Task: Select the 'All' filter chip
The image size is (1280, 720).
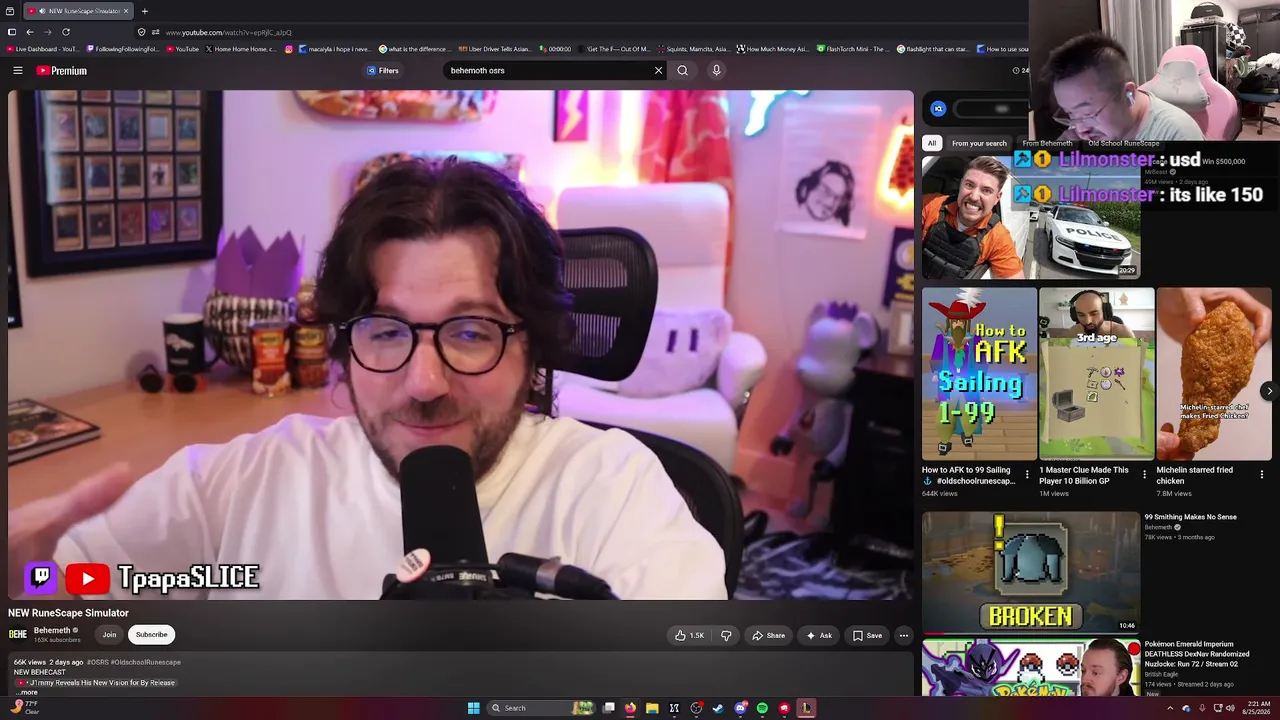Action: 932,143
